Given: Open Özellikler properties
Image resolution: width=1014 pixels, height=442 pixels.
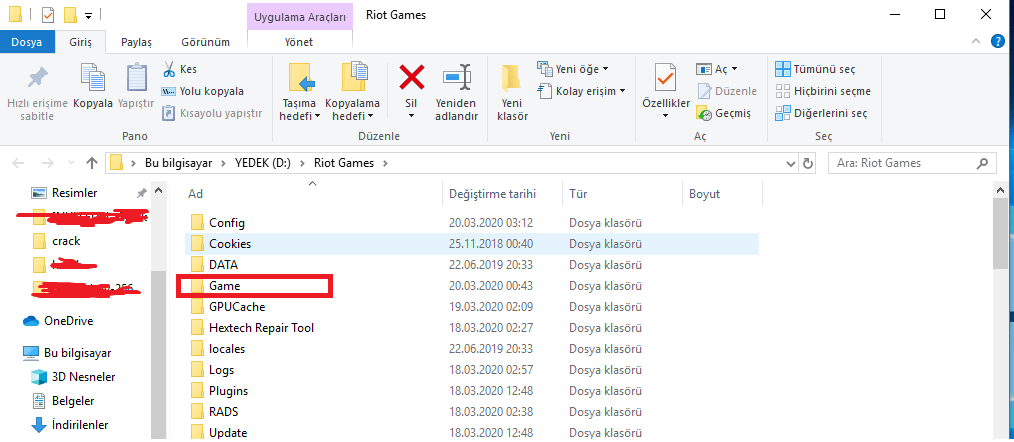Looking at the screenshot, I should point(665,84).
